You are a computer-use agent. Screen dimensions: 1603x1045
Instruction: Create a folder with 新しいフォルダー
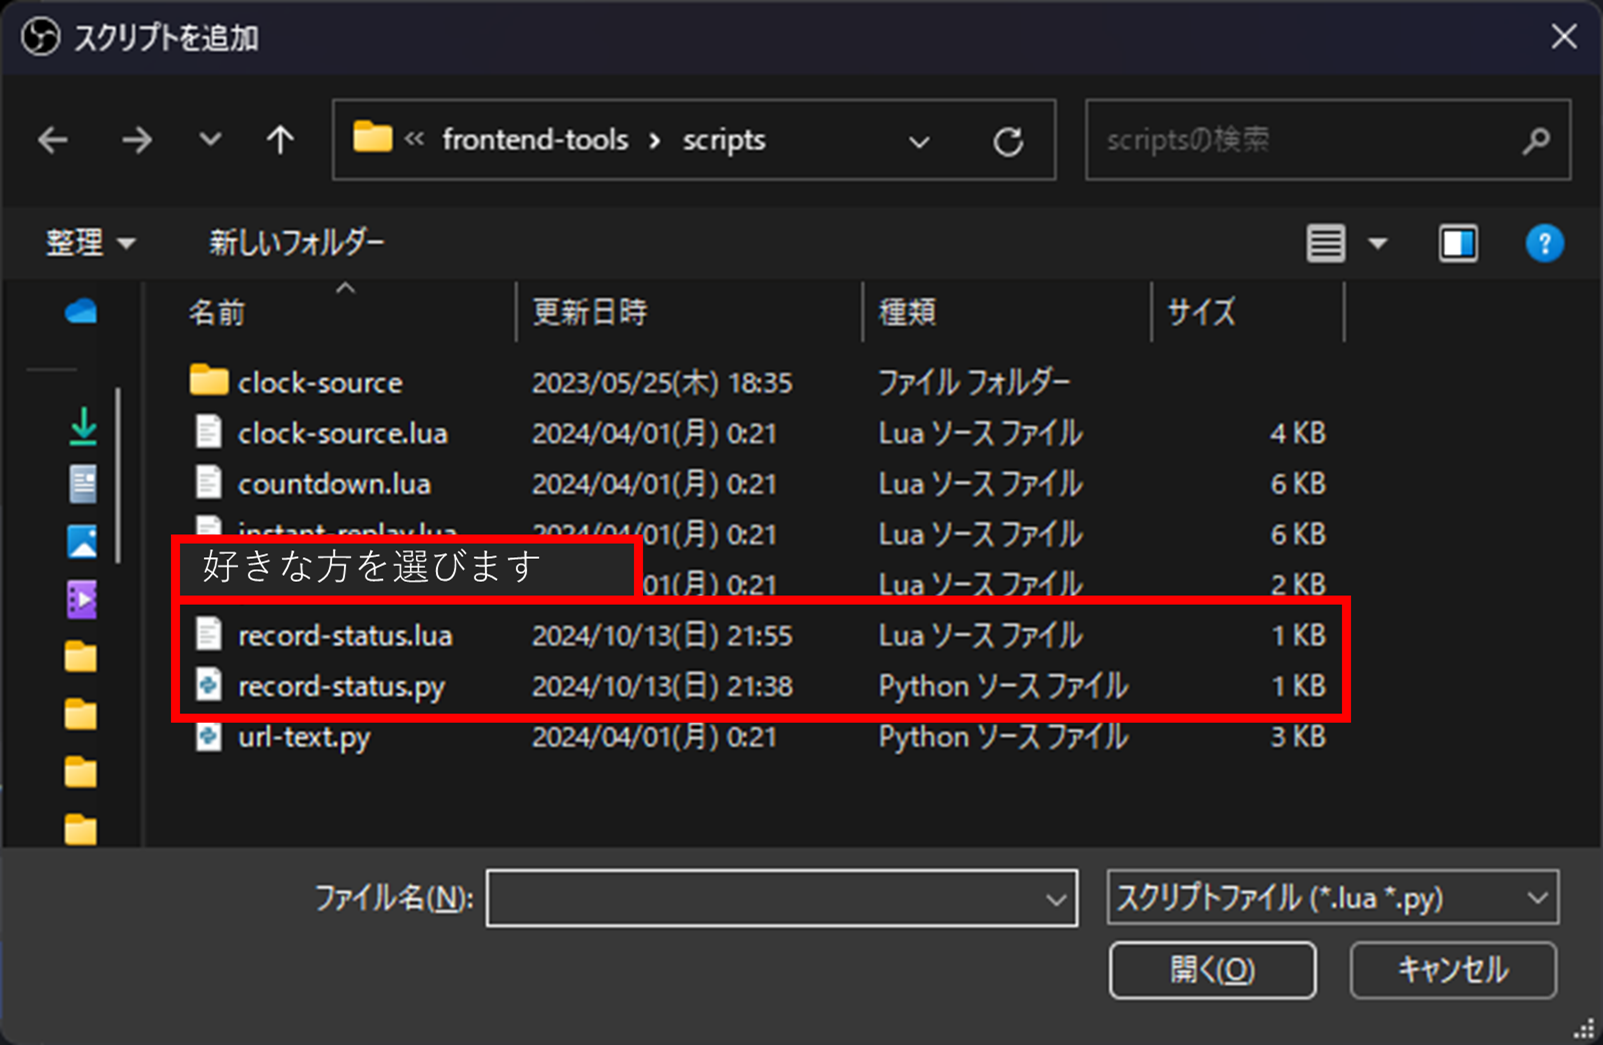(296, 243)
